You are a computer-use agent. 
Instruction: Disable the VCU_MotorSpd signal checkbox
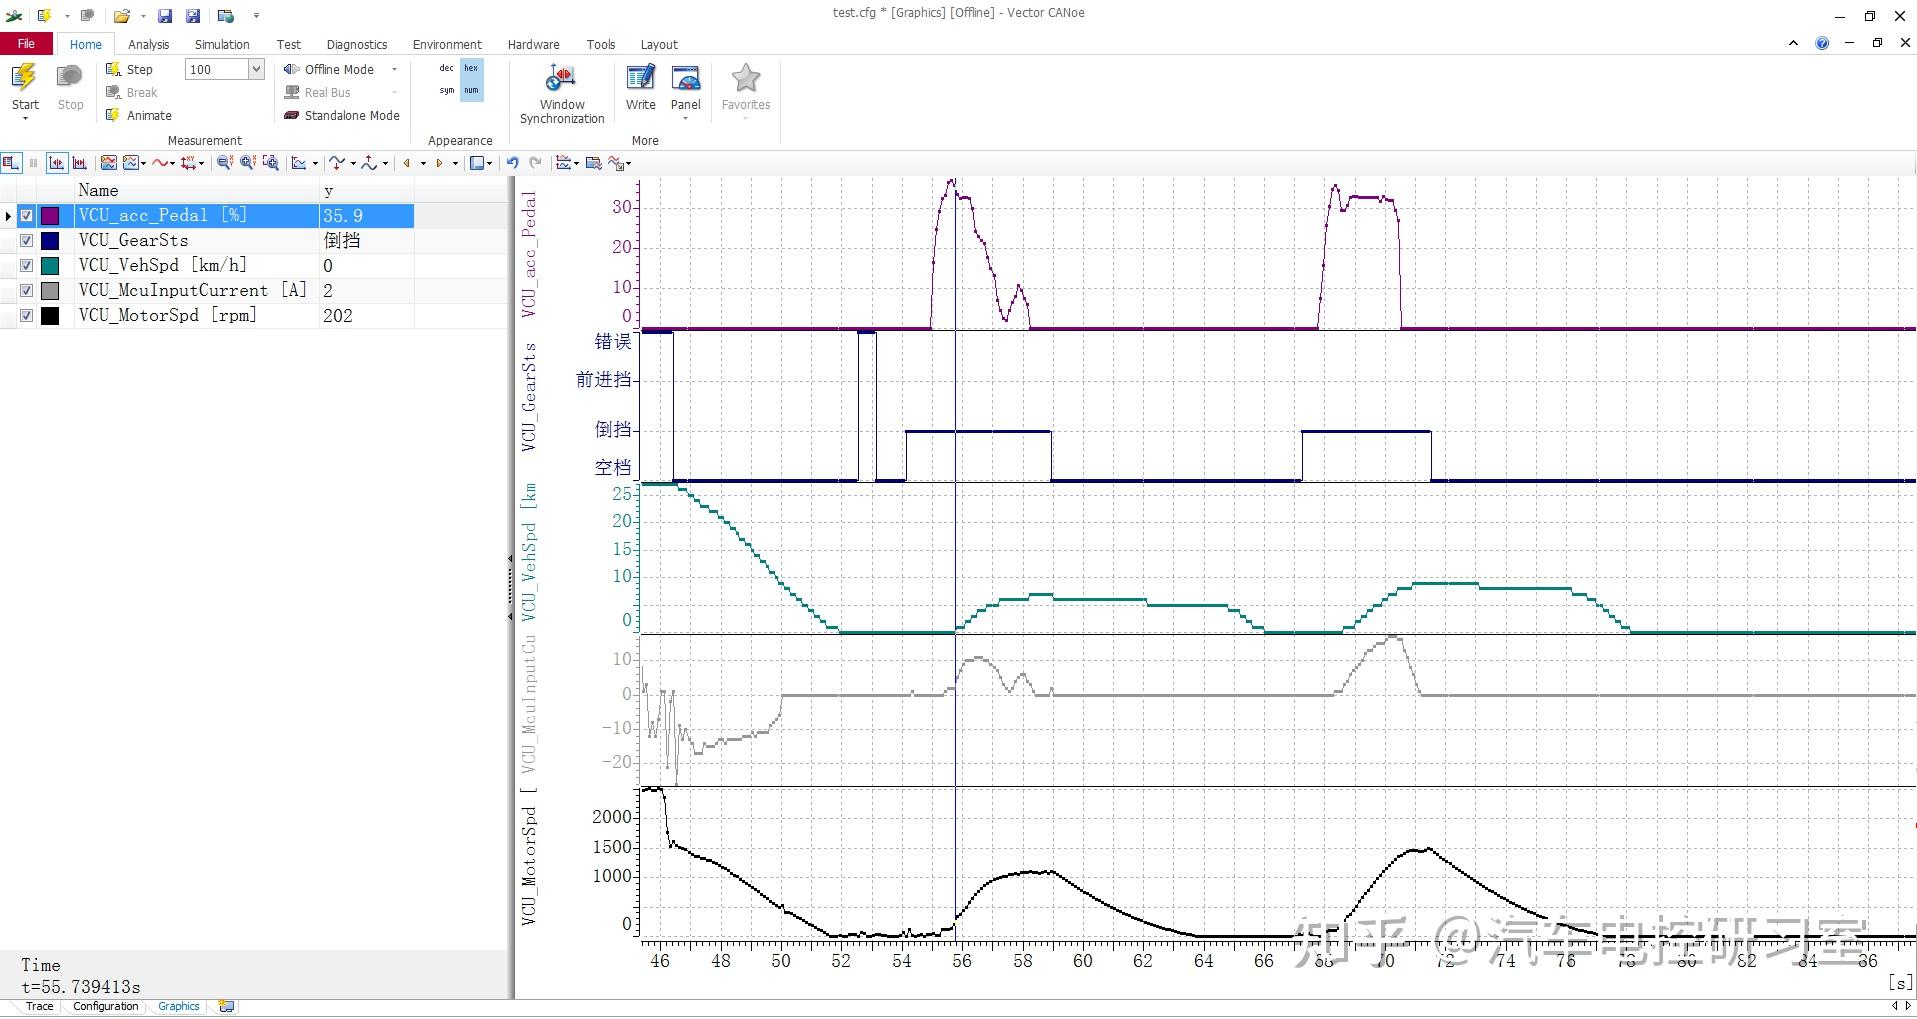click(27, 316)
